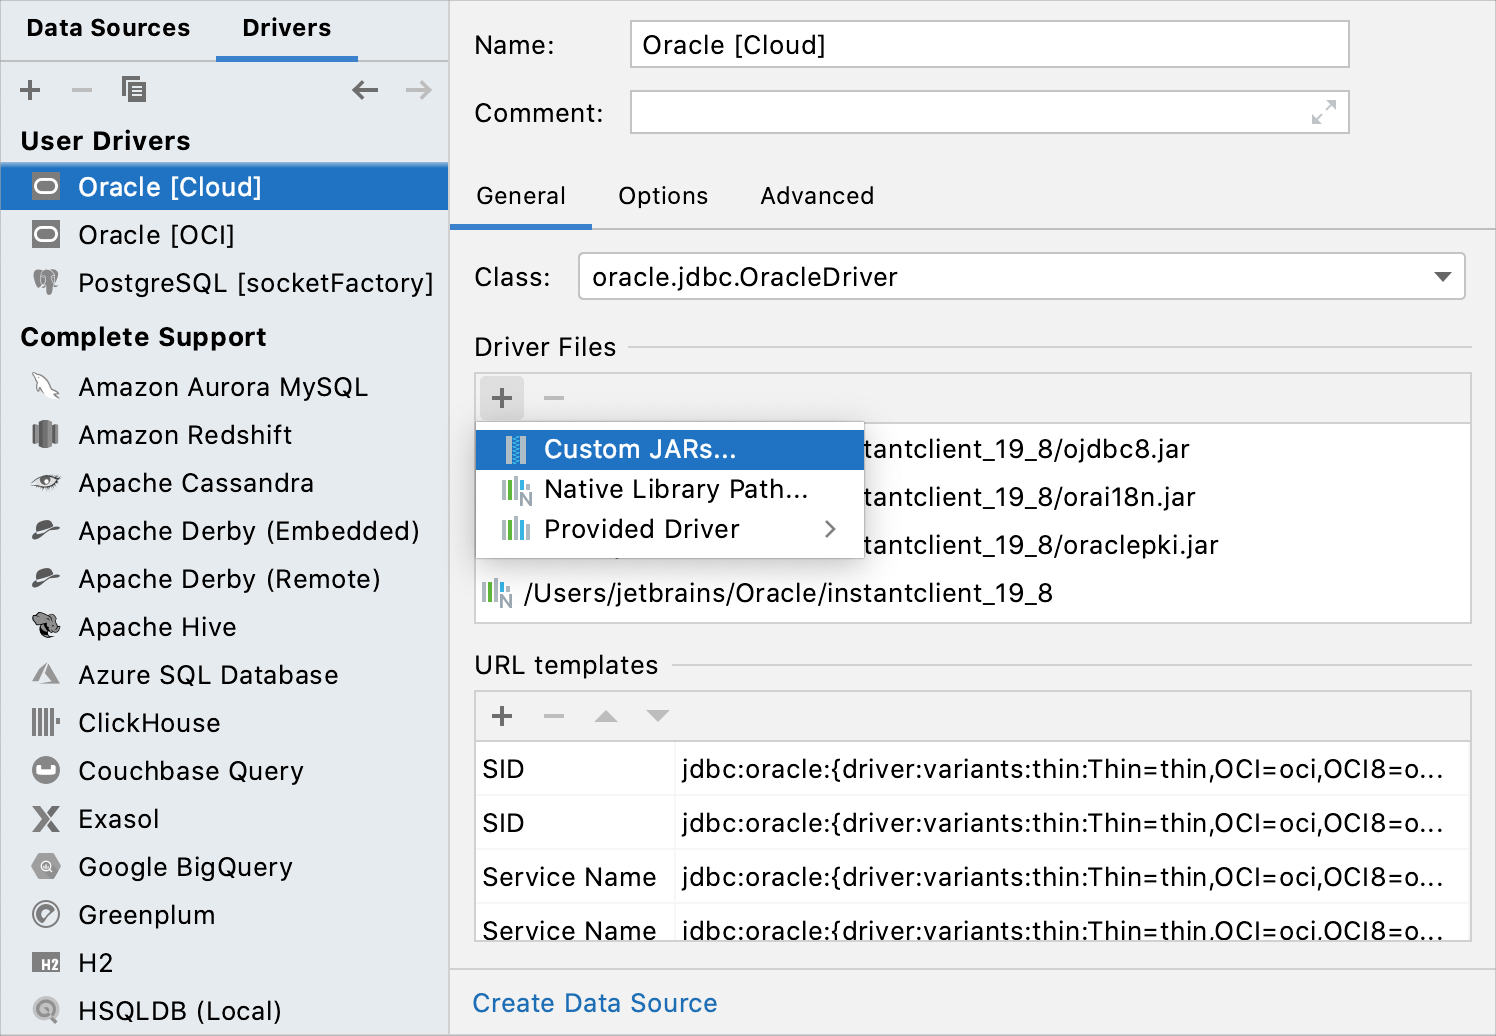Select Native Library Path option
1496x1036 pixels.
pos(675,489)
